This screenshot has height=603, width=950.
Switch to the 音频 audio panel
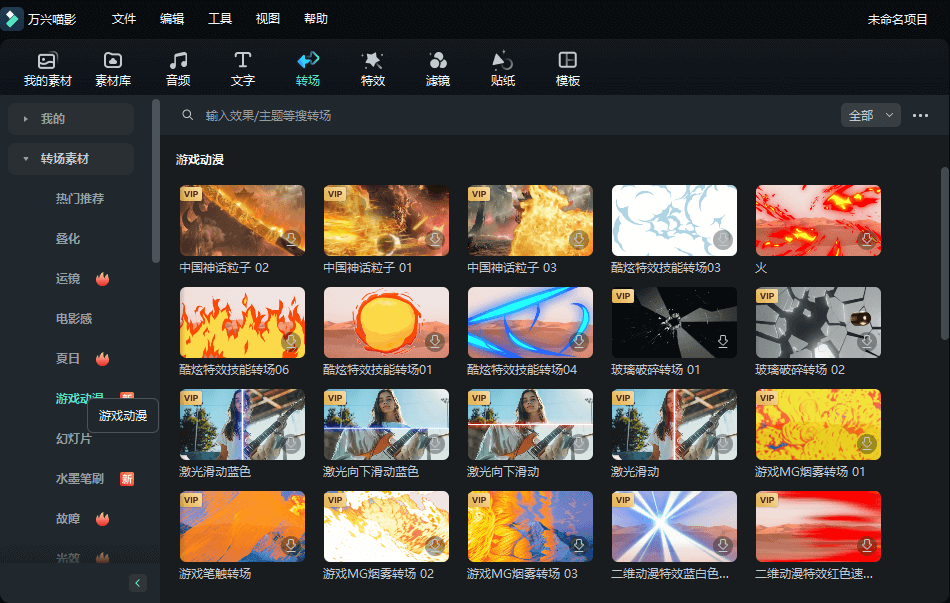(x=178, y=69)
